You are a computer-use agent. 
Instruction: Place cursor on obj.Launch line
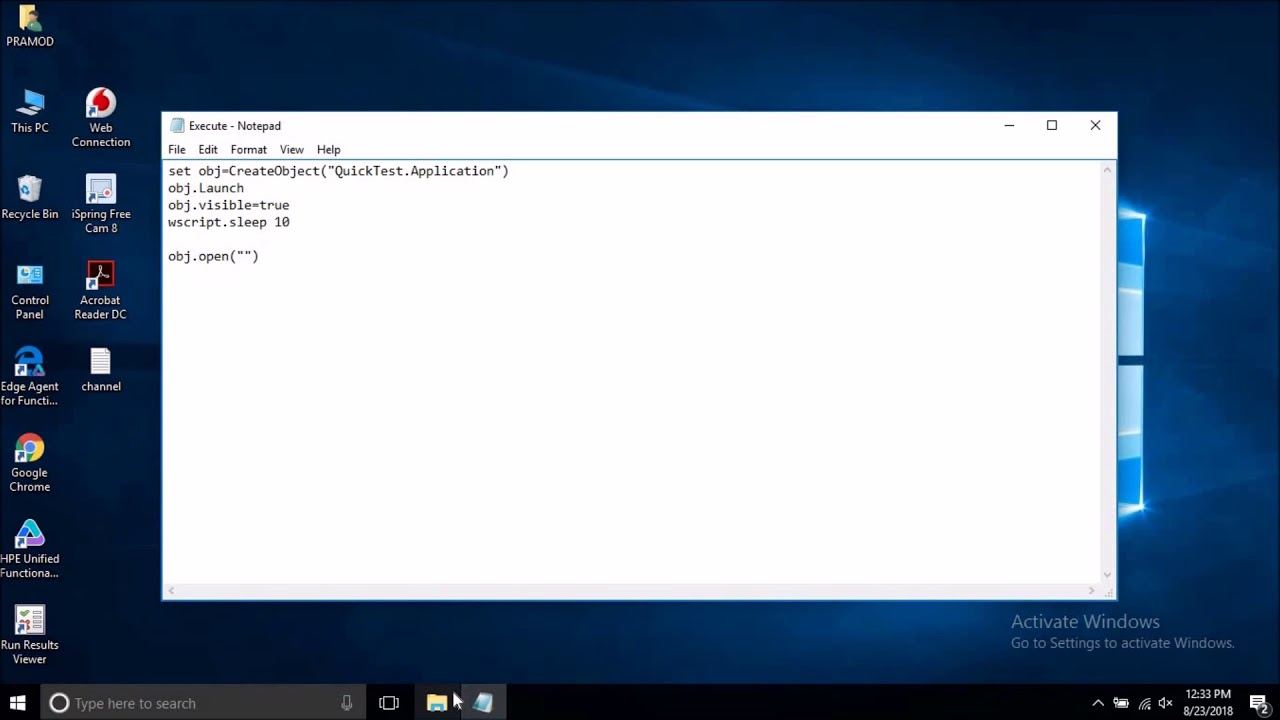[x=206, y=188]
